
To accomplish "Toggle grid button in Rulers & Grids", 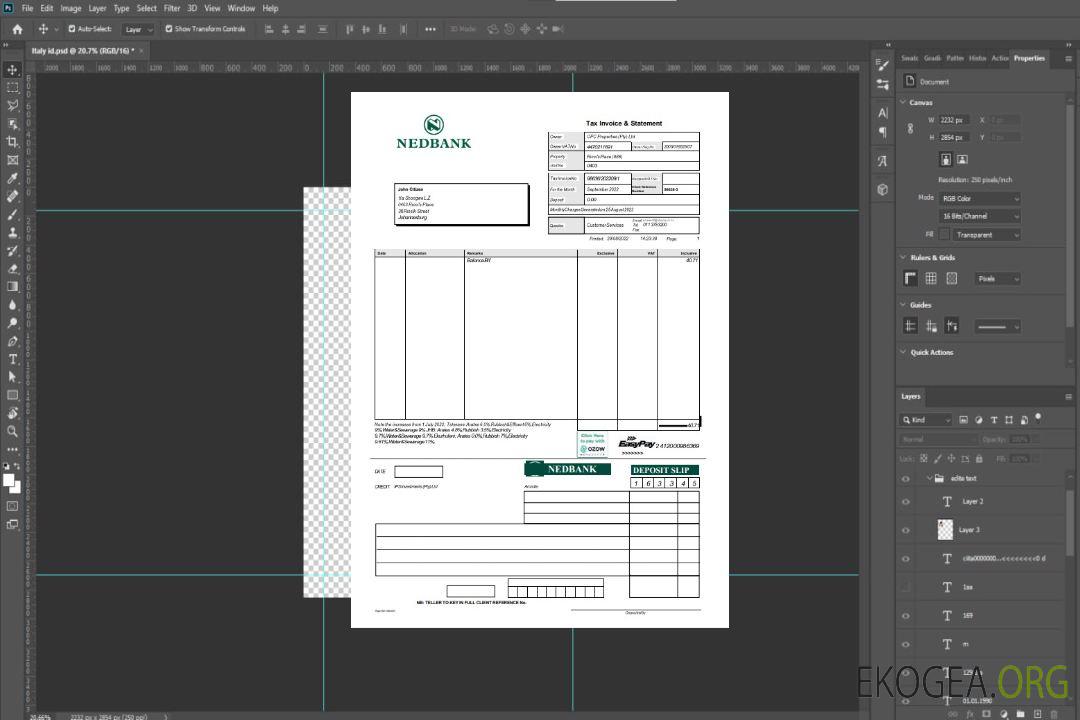I will click(931, 278).
